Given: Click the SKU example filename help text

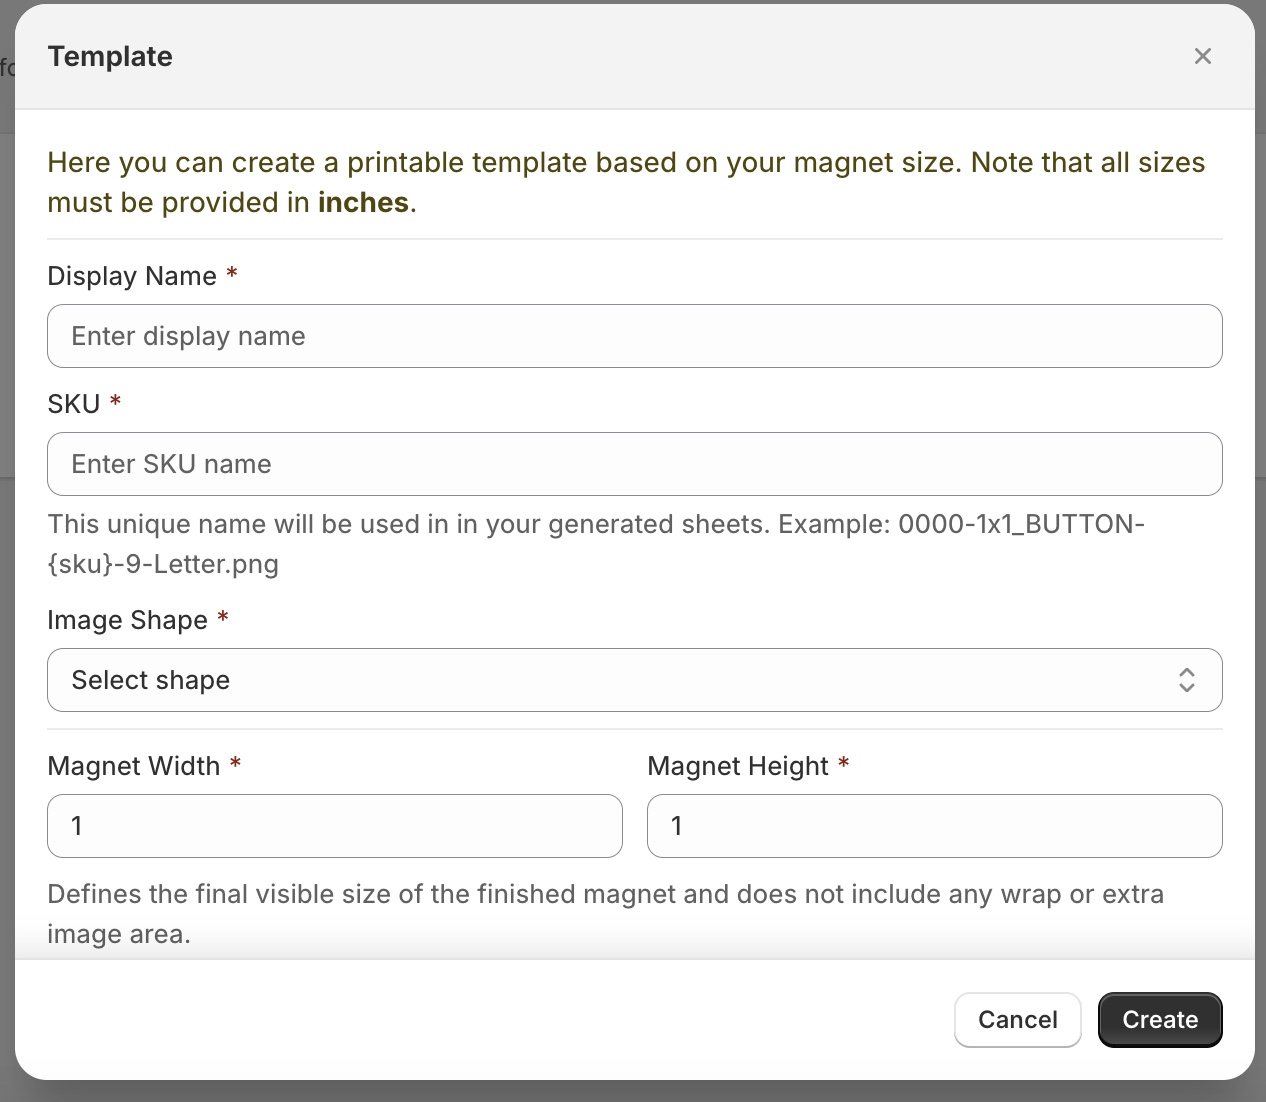Looking at the screenshot, I should (x=595, y=544).
